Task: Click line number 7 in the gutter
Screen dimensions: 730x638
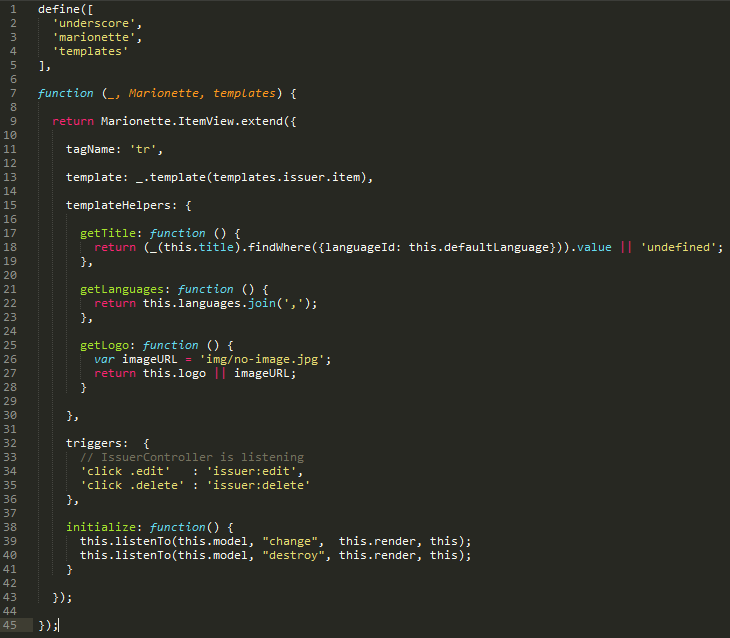Action: (13, 93)
